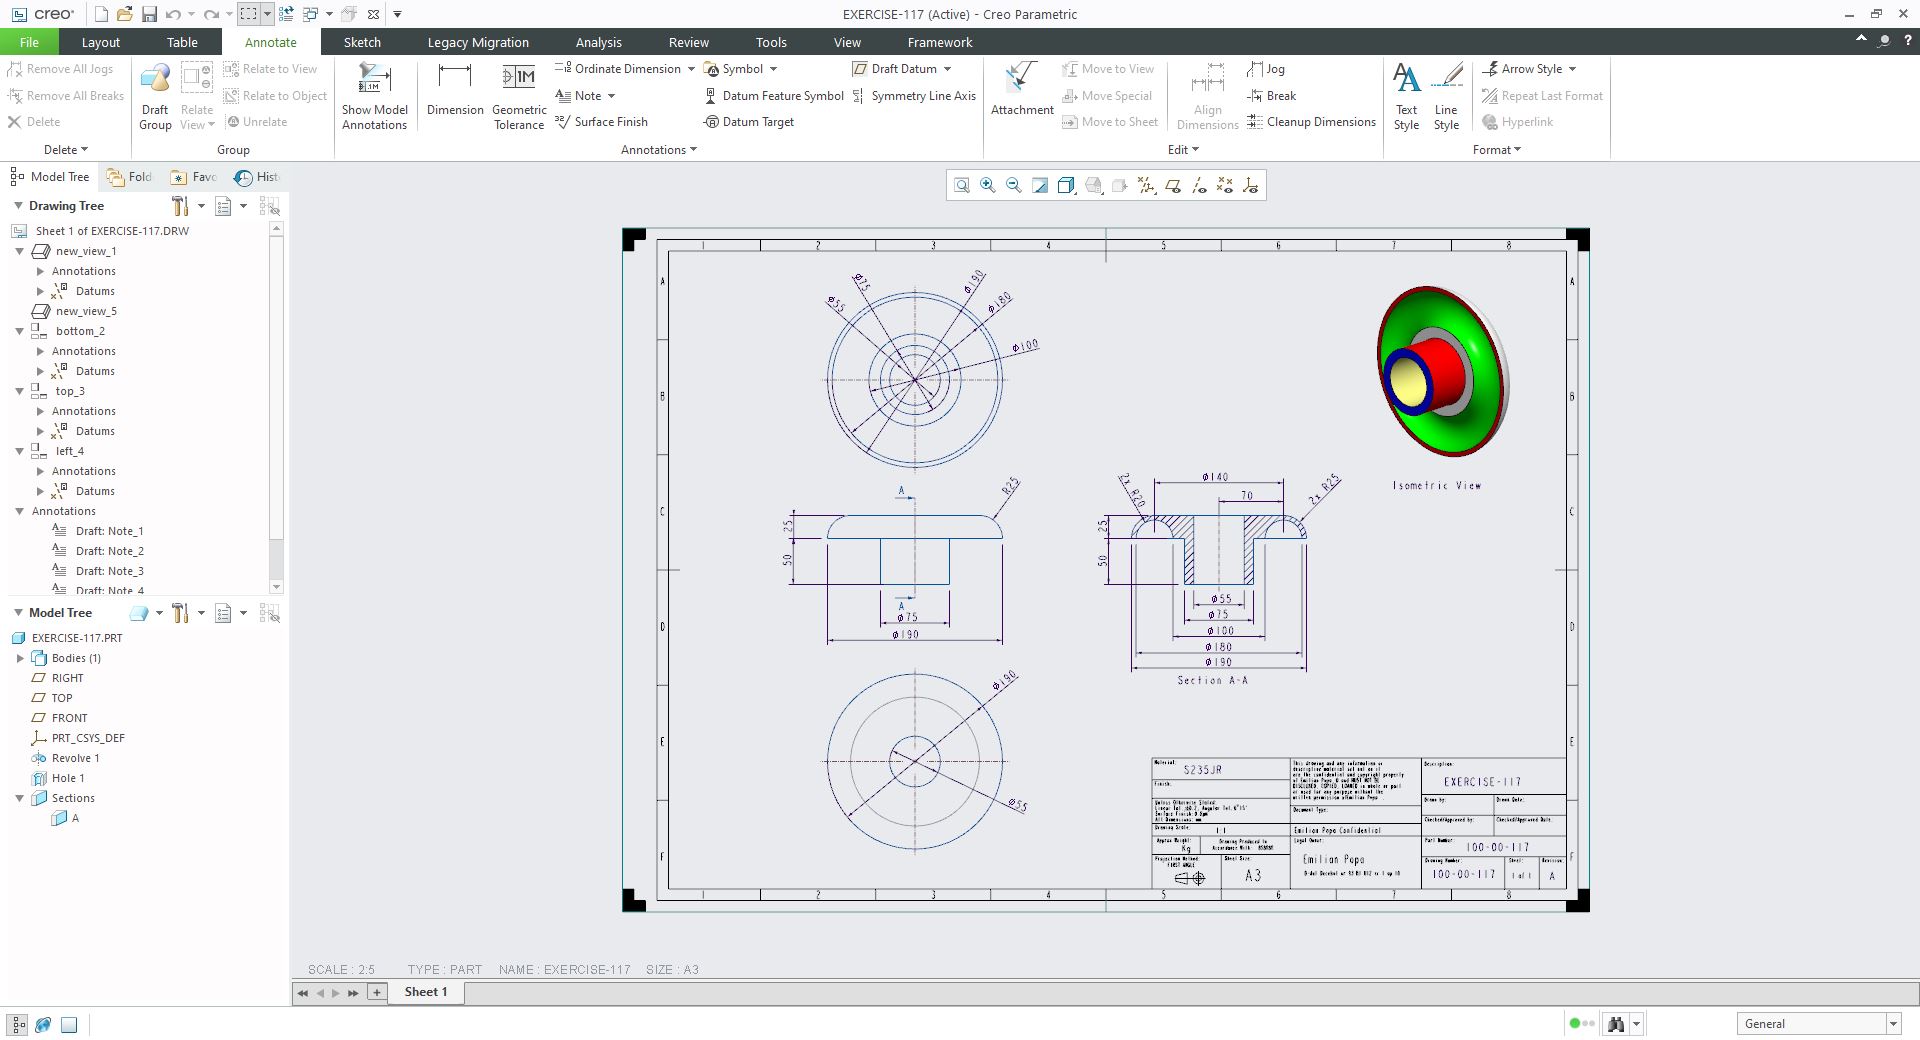Add a Symmetry Line Axis
Image resolution: width=1920 pixels, height=1040 pixels.
(914, 96)
